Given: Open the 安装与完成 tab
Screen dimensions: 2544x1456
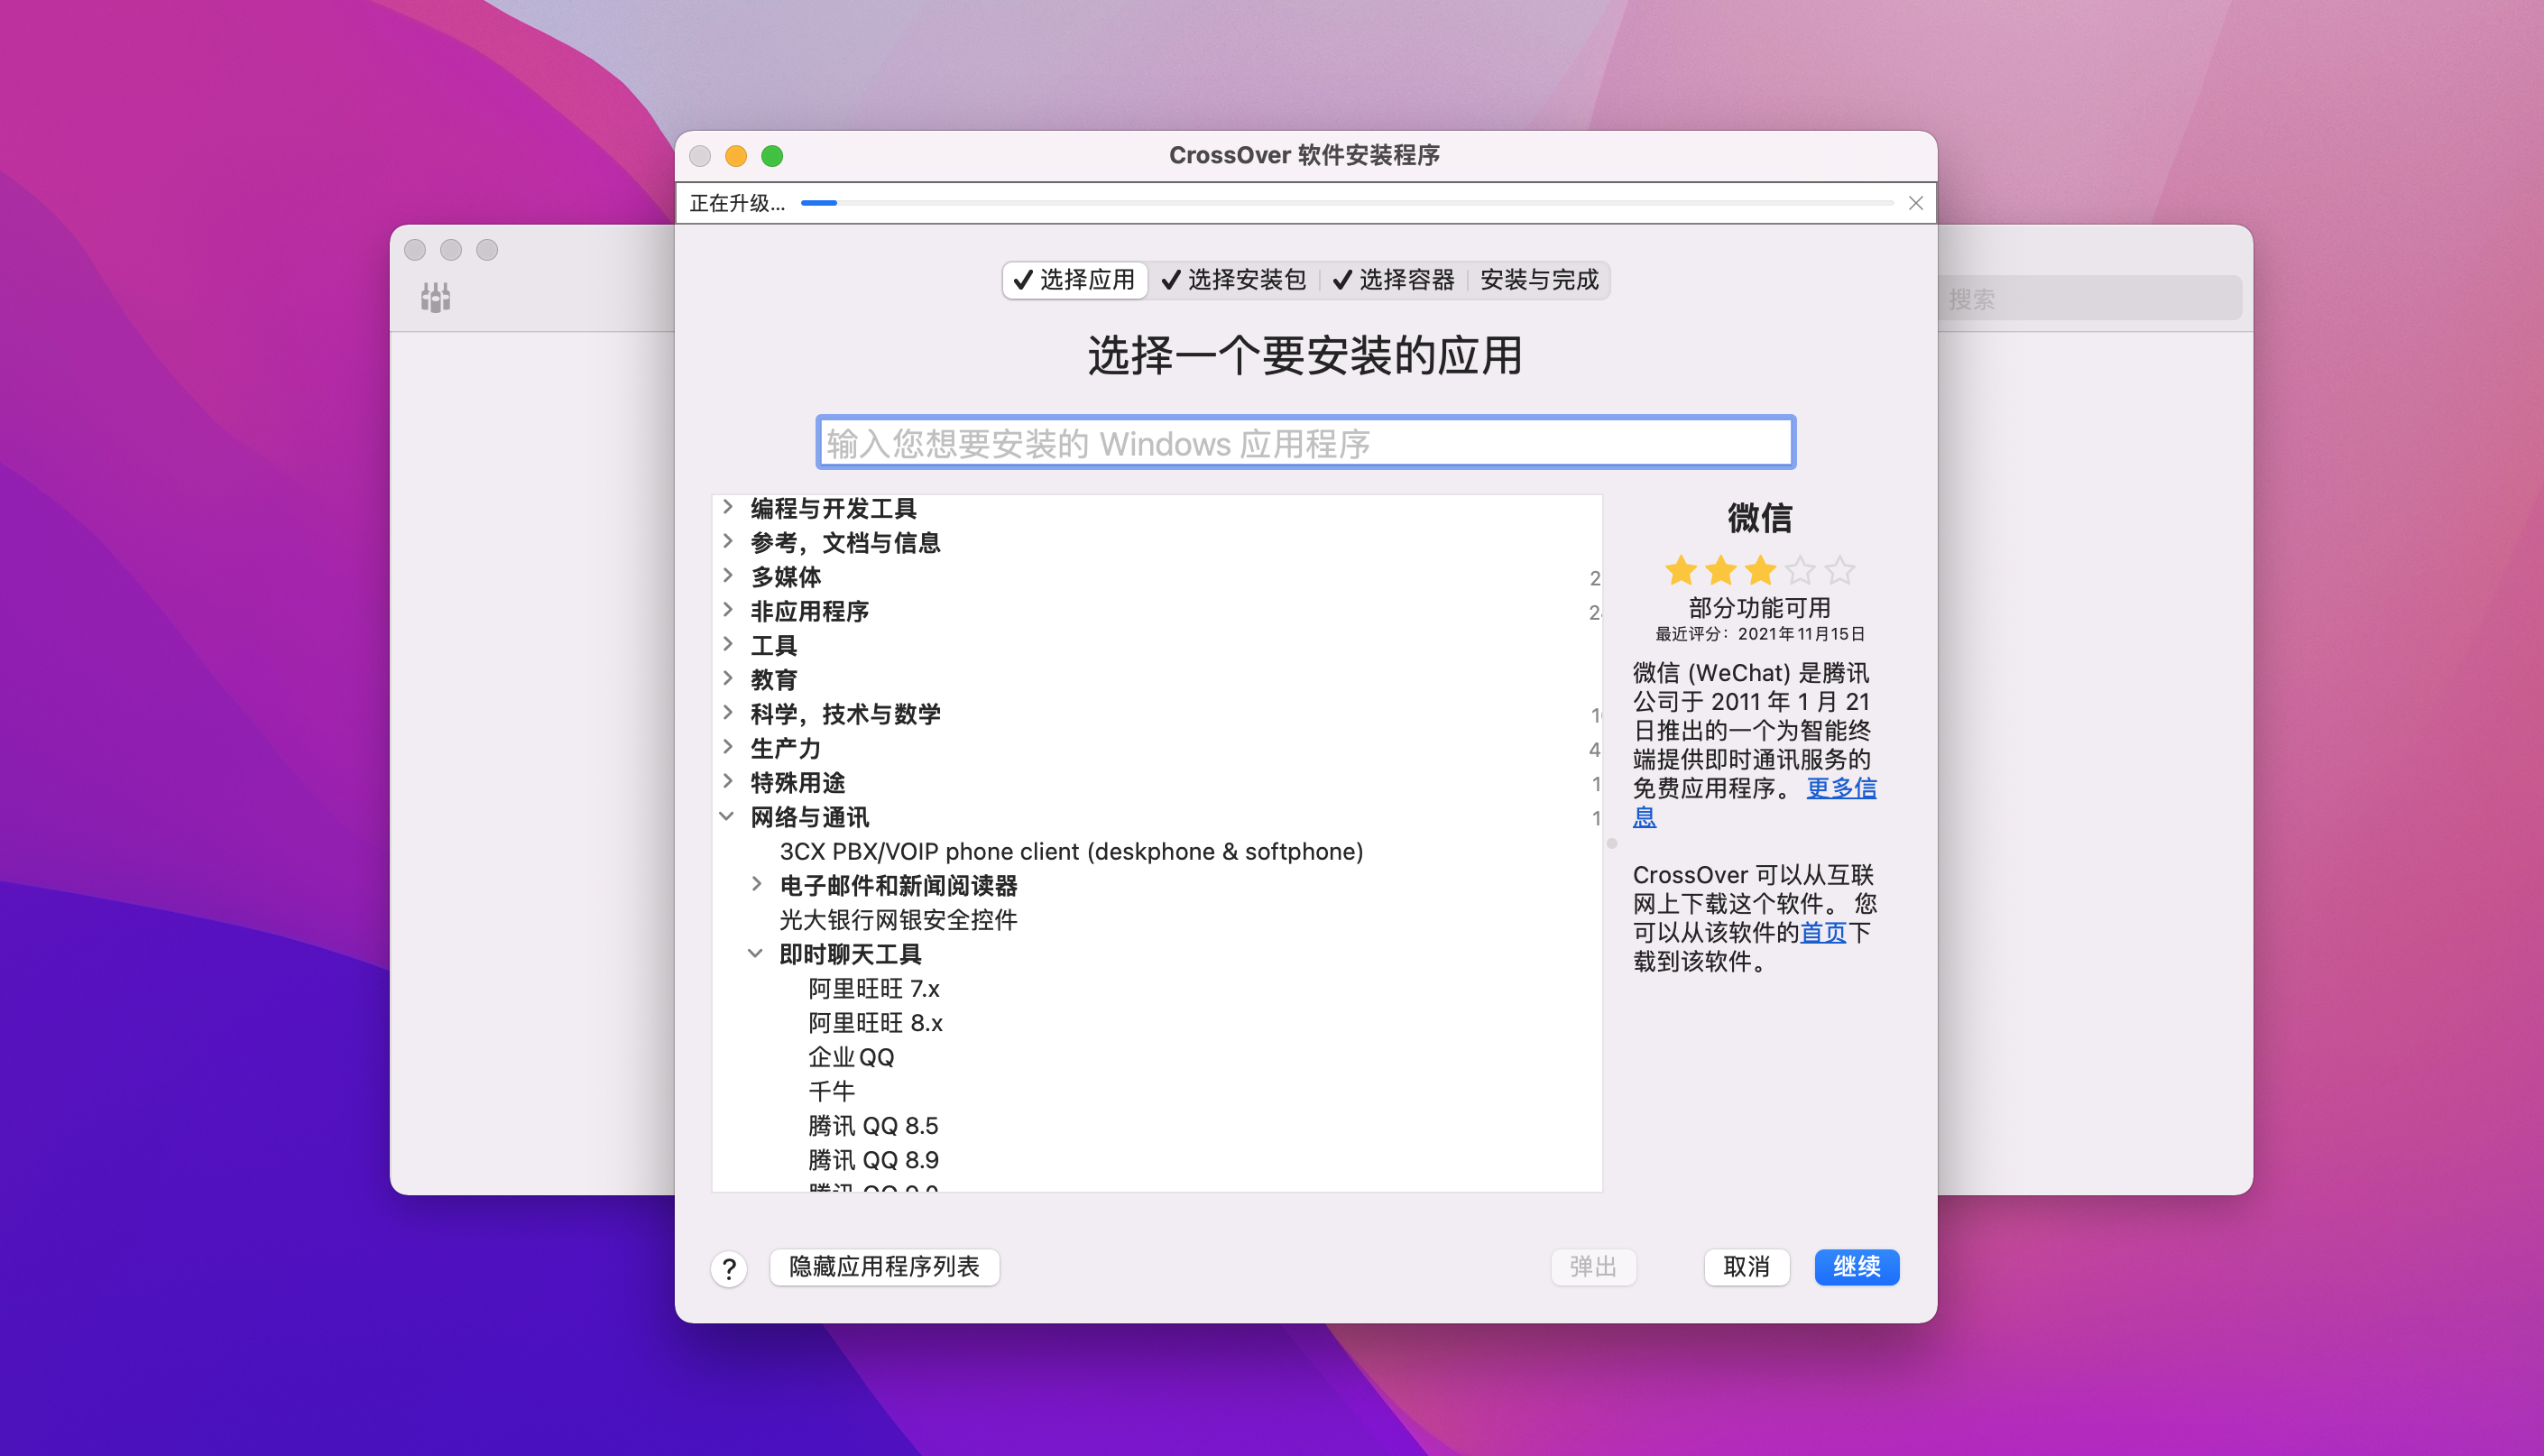Looking at the screenshot, I should tap(1539, 280).
